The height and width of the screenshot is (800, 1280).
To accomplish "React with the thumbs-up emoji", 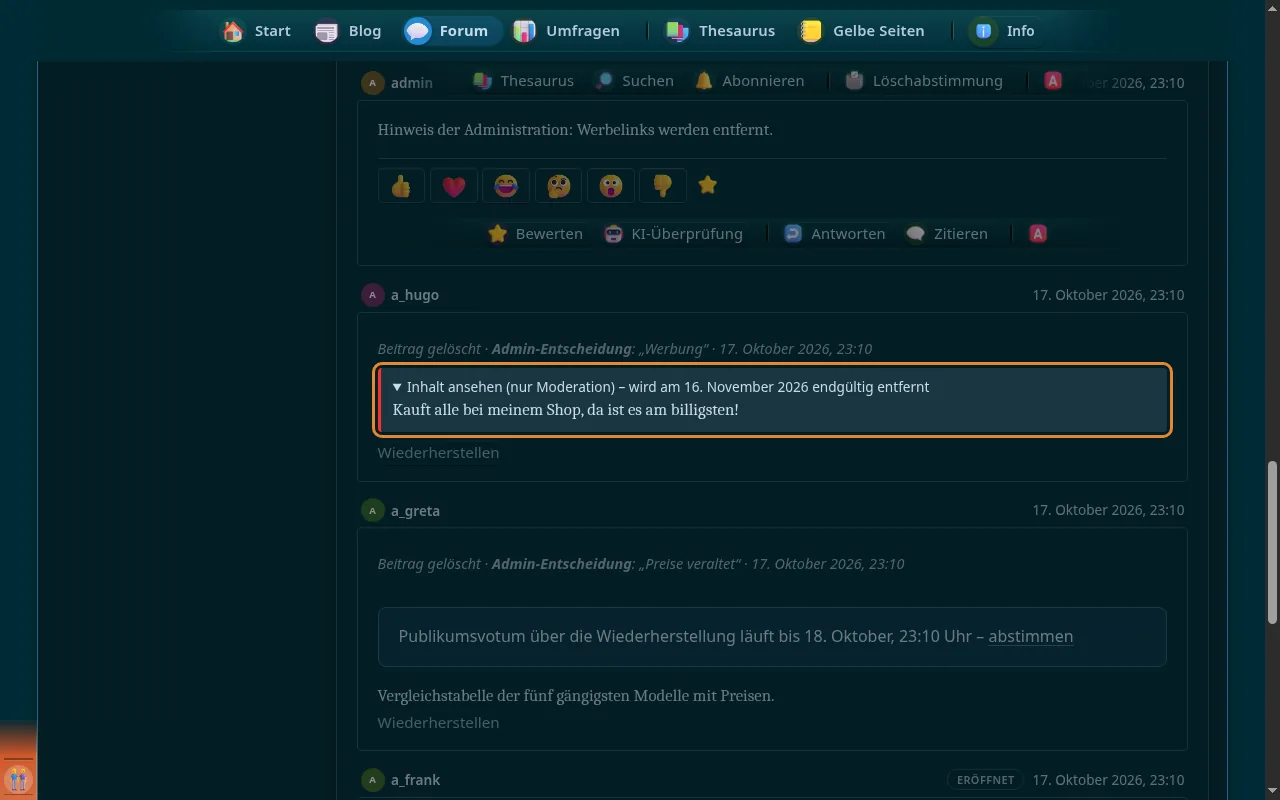I will [402, 185].
